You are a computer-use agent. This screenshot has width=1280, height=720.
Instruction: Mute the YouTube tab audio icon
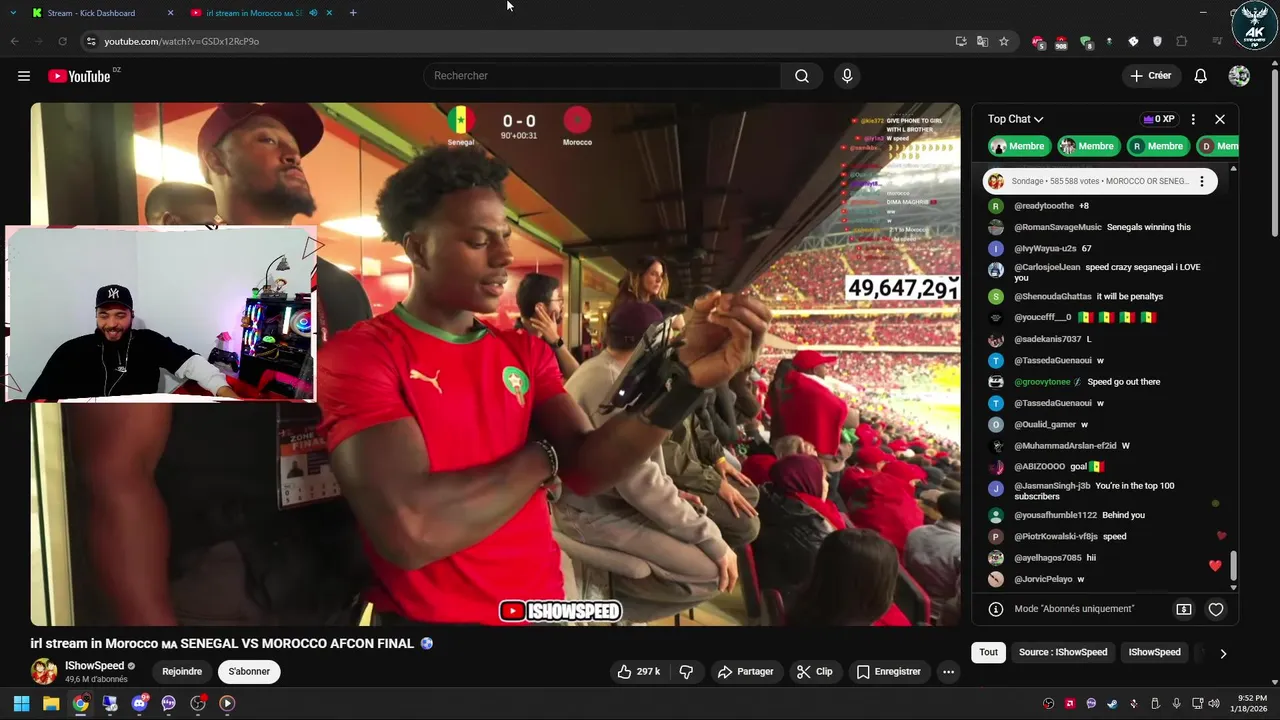(x=313, y=13)
